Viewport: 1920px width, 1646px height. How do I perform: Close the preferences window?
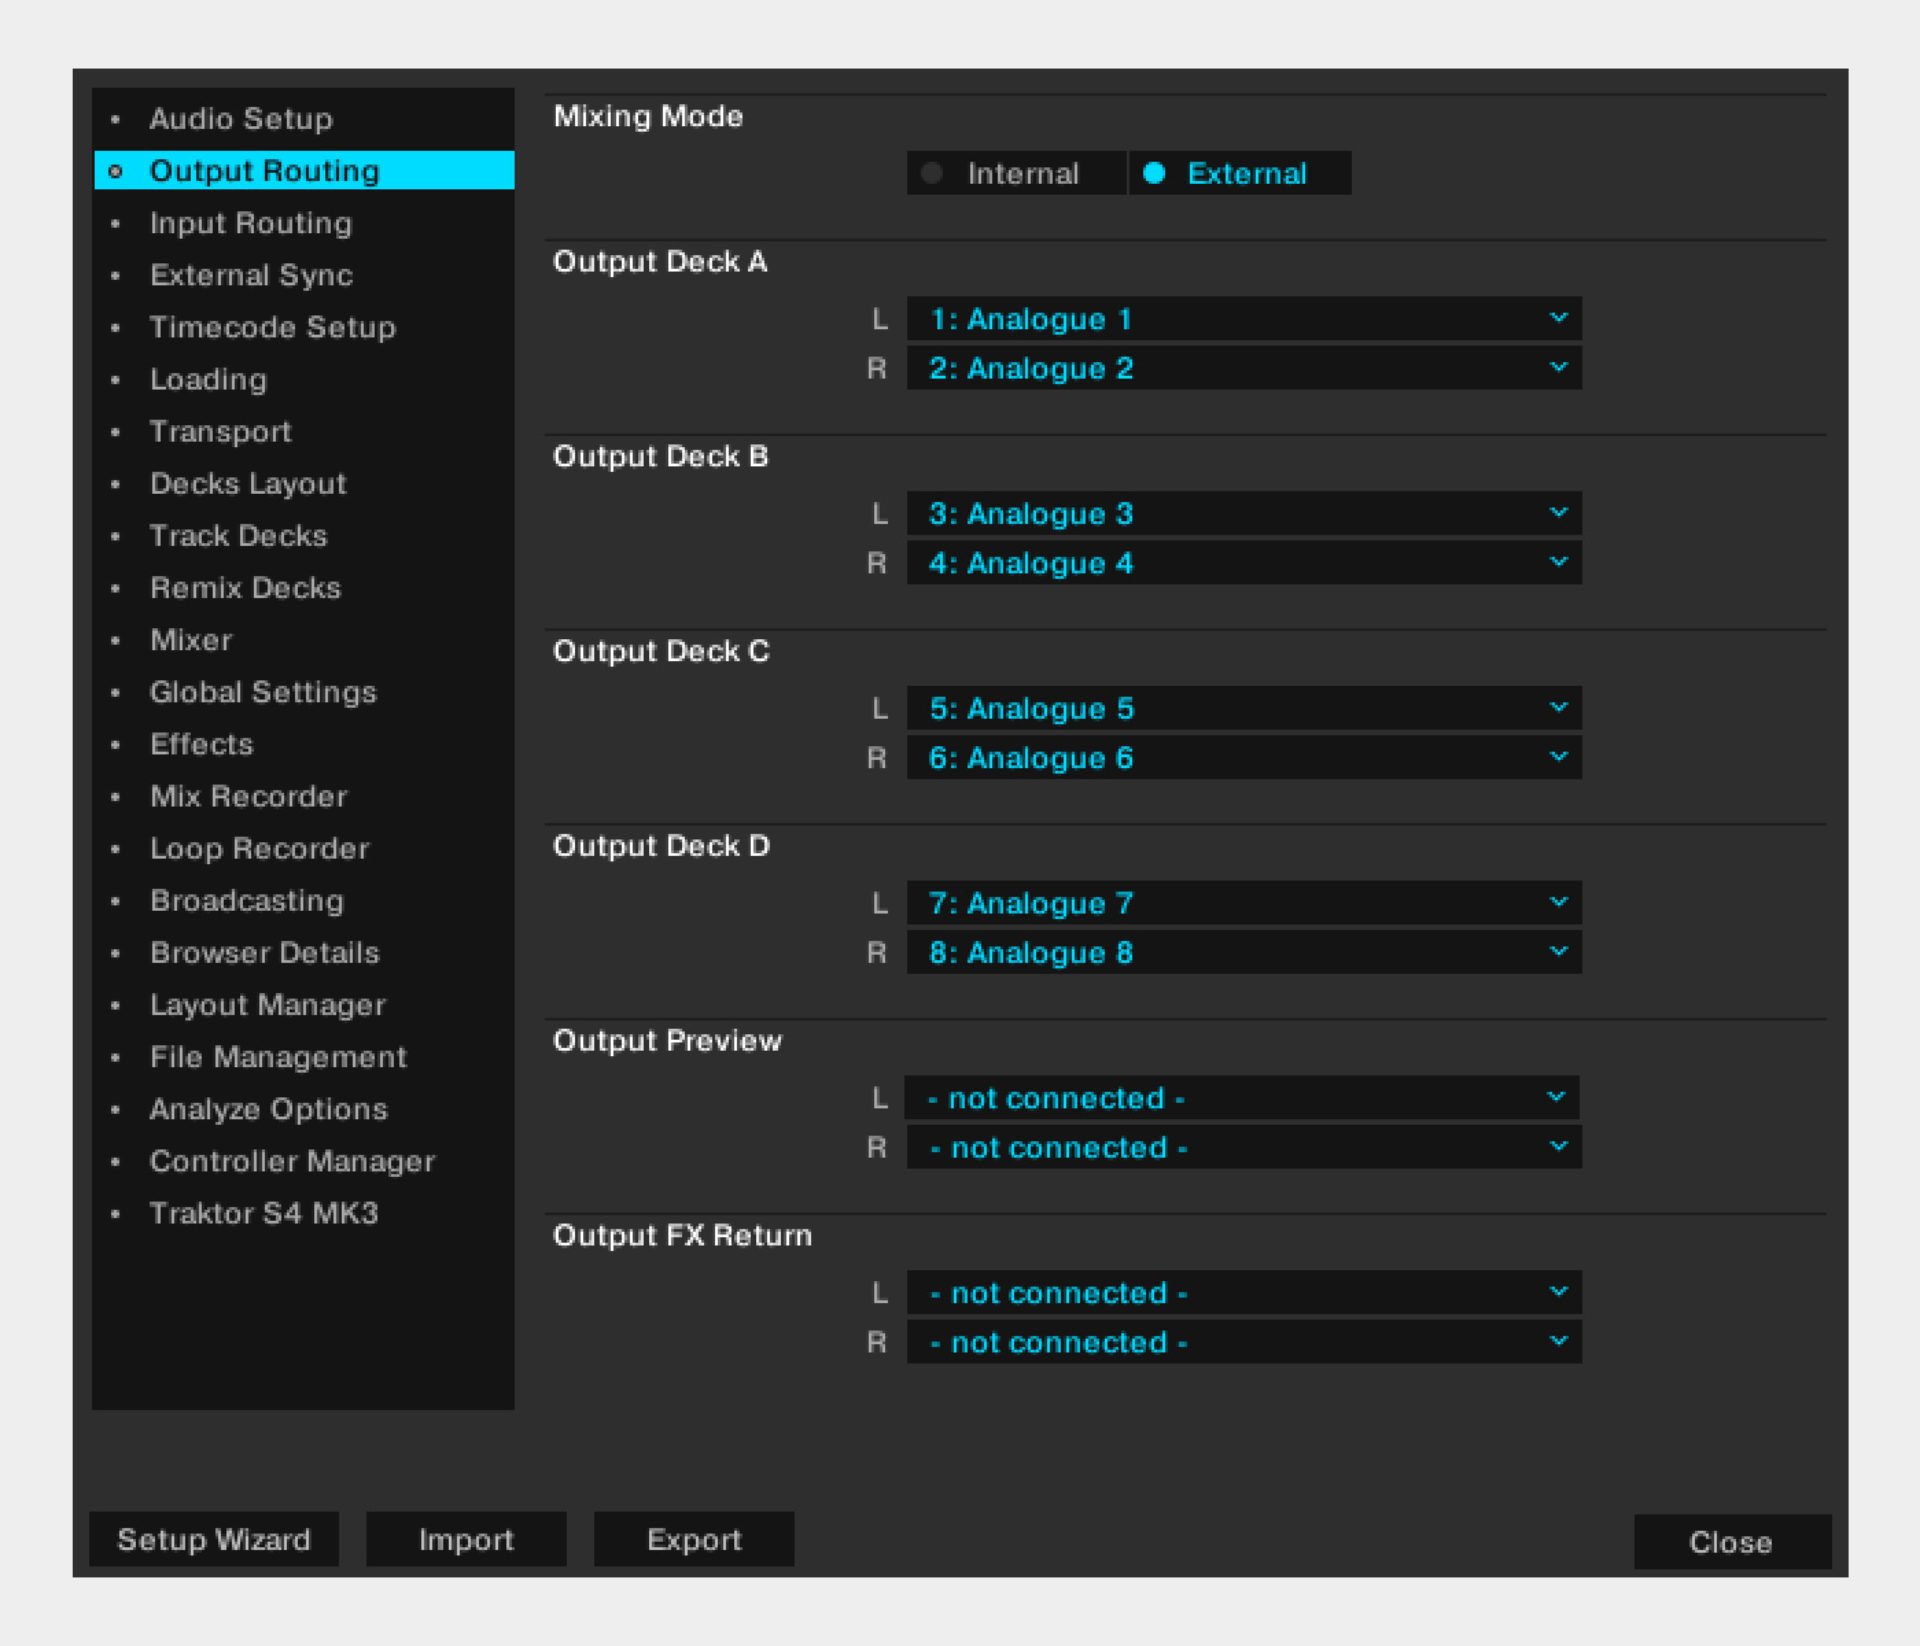(x=1731, y=1542)
